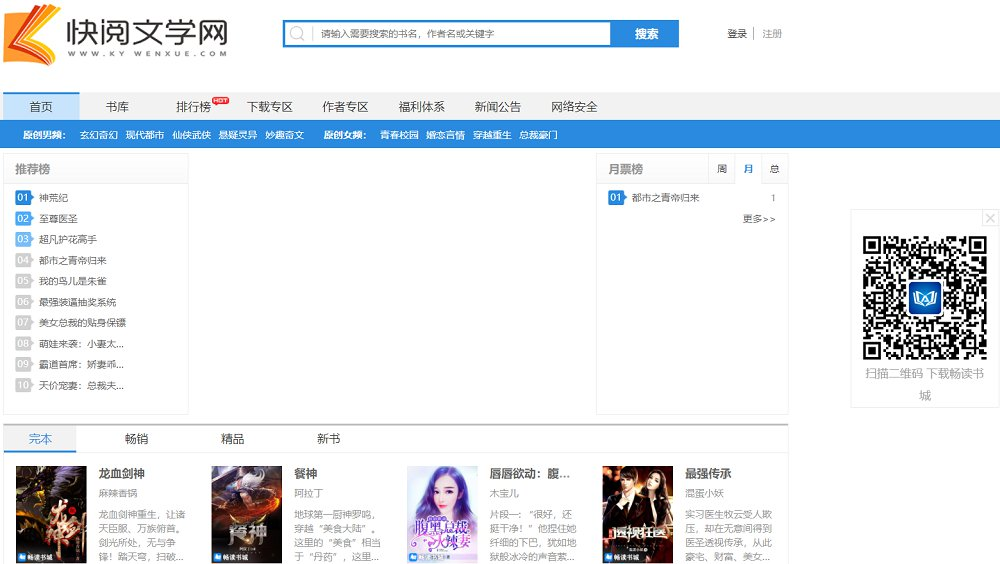Open 龙血剑神 book cover

click(x=51, y=514)
